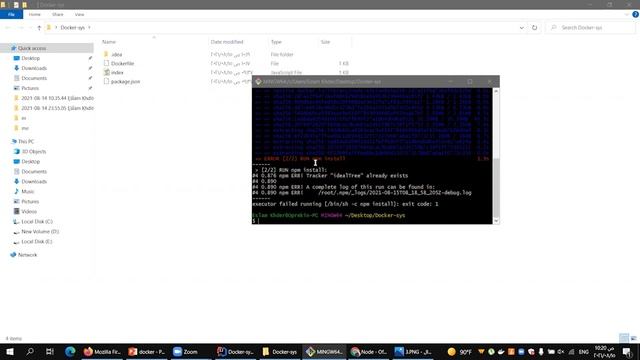Switch to Zoom taskbar window
This screenshot has height=360, width=640.
click(x=191, y=352)
